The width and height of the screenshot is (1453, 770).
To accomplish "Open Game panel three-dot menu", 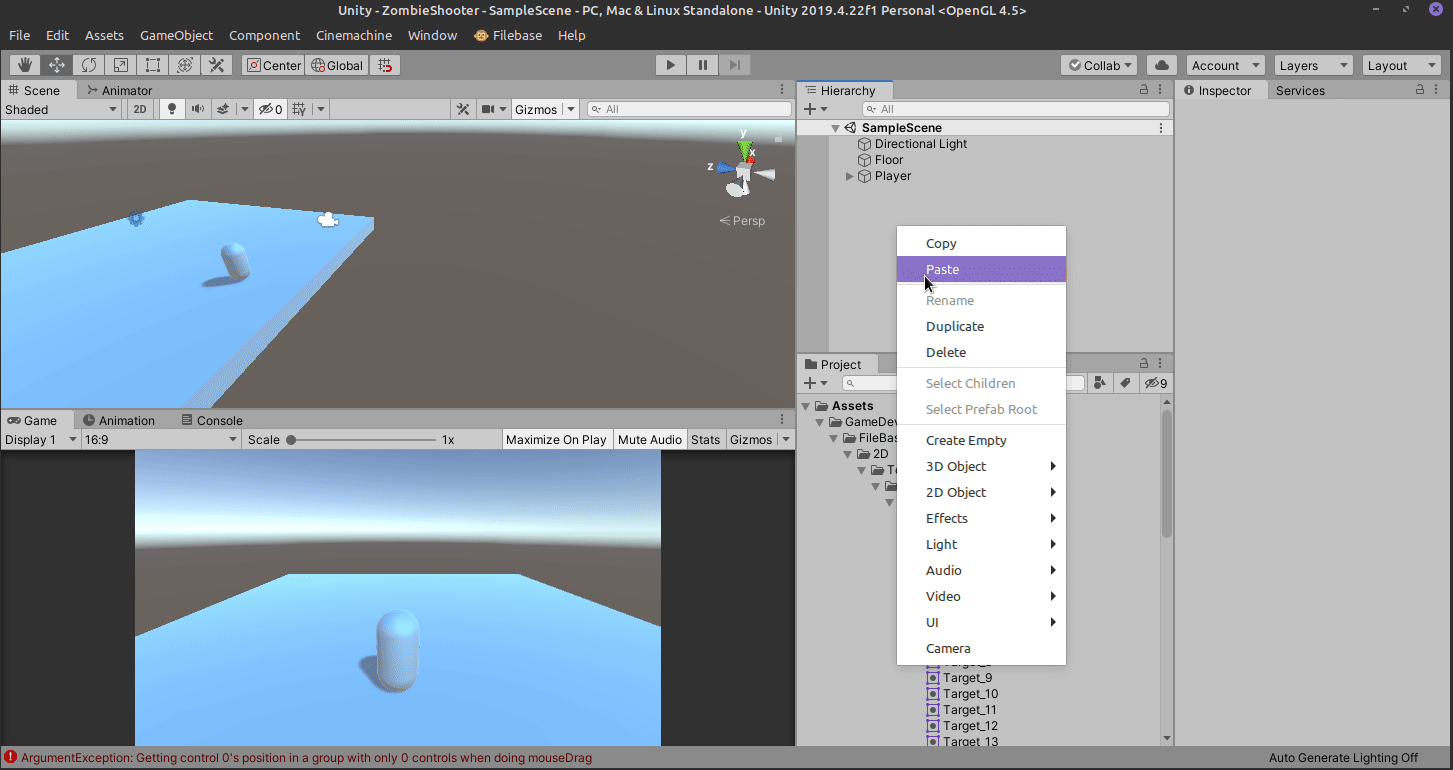I will tap(782, 420).
